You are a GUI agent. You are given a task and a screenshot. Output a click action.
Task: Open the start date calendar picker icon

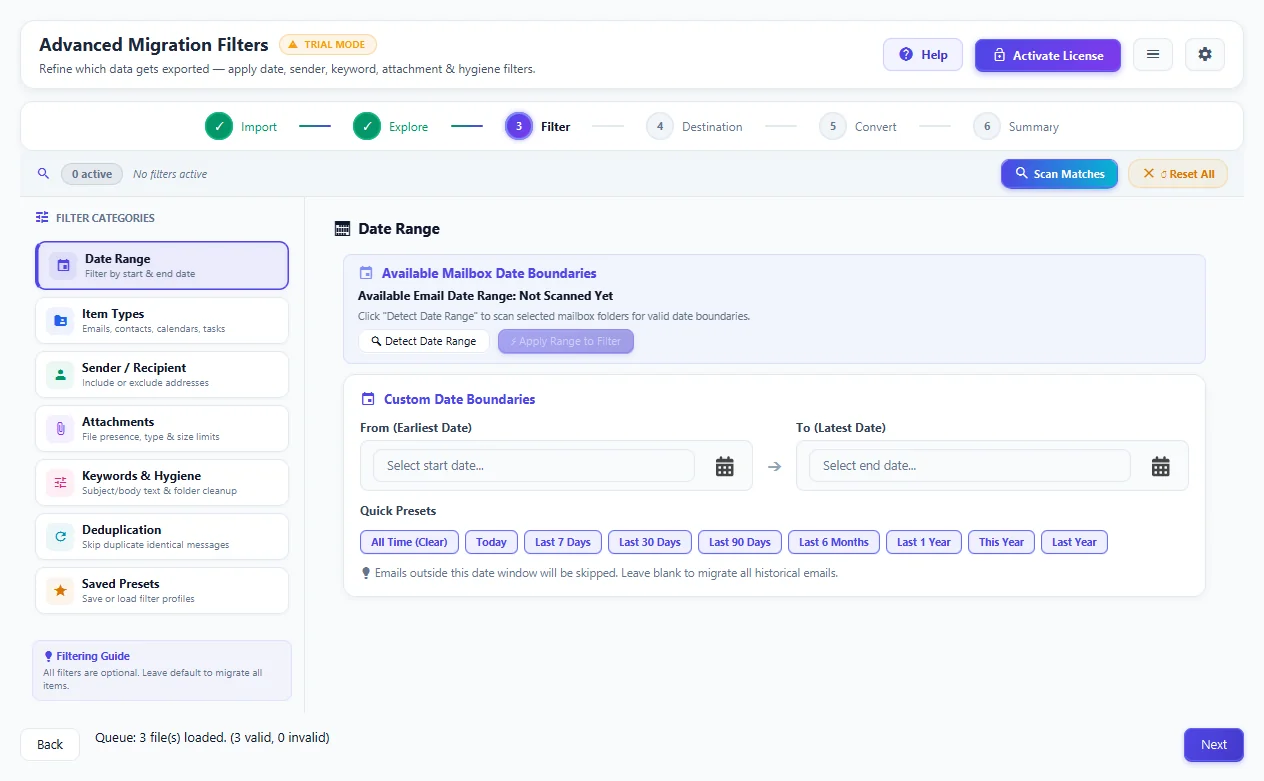click(725, 466)
